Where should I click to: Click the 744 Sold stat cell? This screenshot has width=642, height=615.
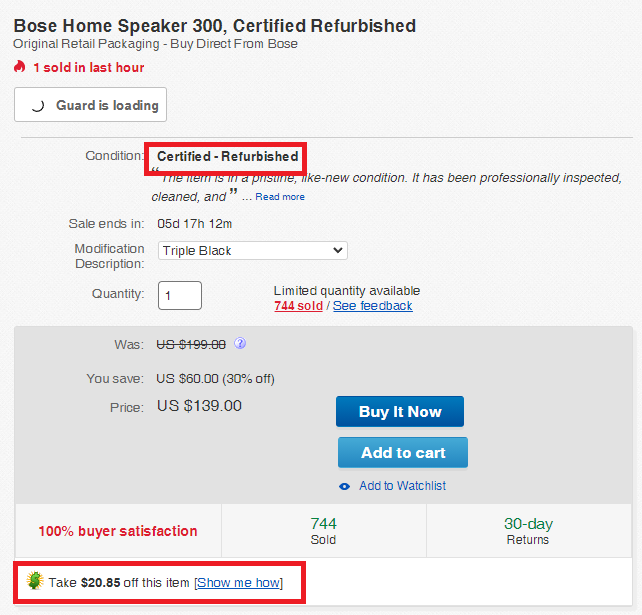(323, 531)
